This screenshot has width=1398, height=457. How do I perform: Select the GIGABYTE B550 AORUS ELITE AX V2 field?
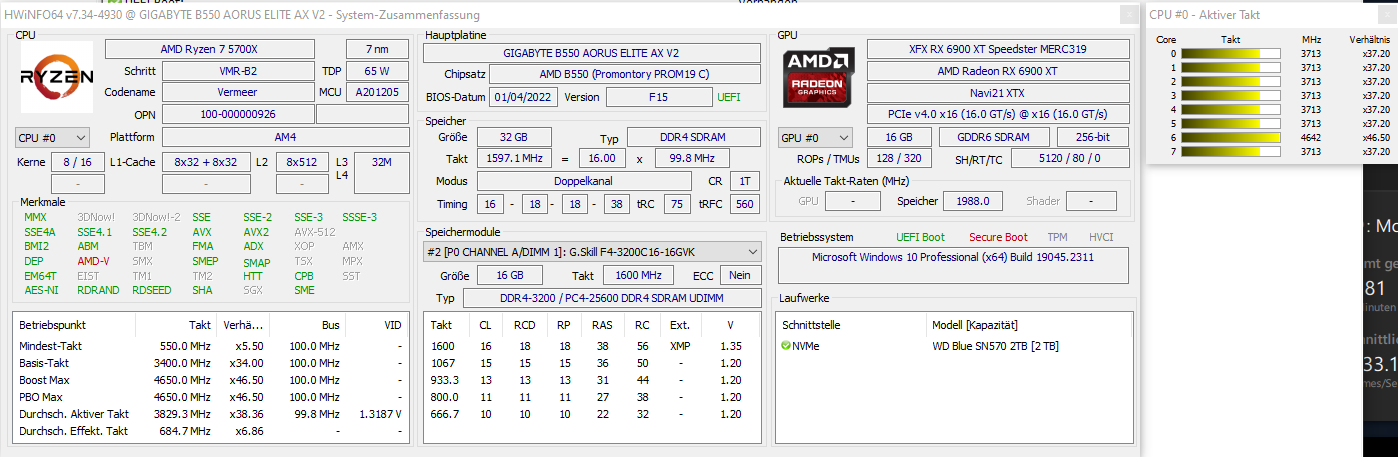(592, 53)
